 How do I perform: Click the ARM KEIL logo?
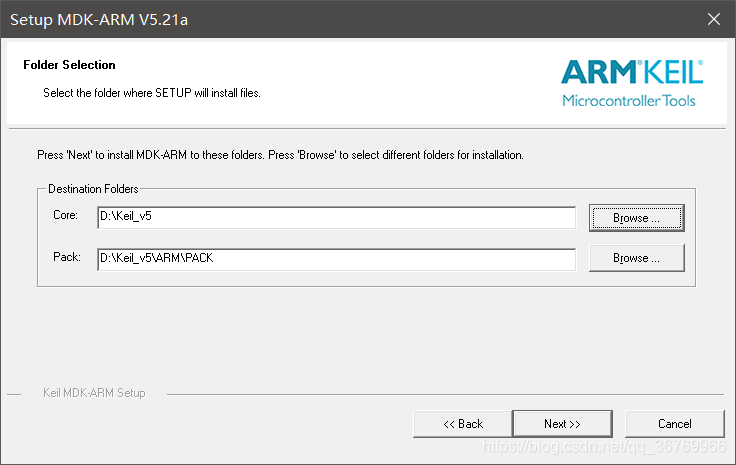(x=632, y=83)
